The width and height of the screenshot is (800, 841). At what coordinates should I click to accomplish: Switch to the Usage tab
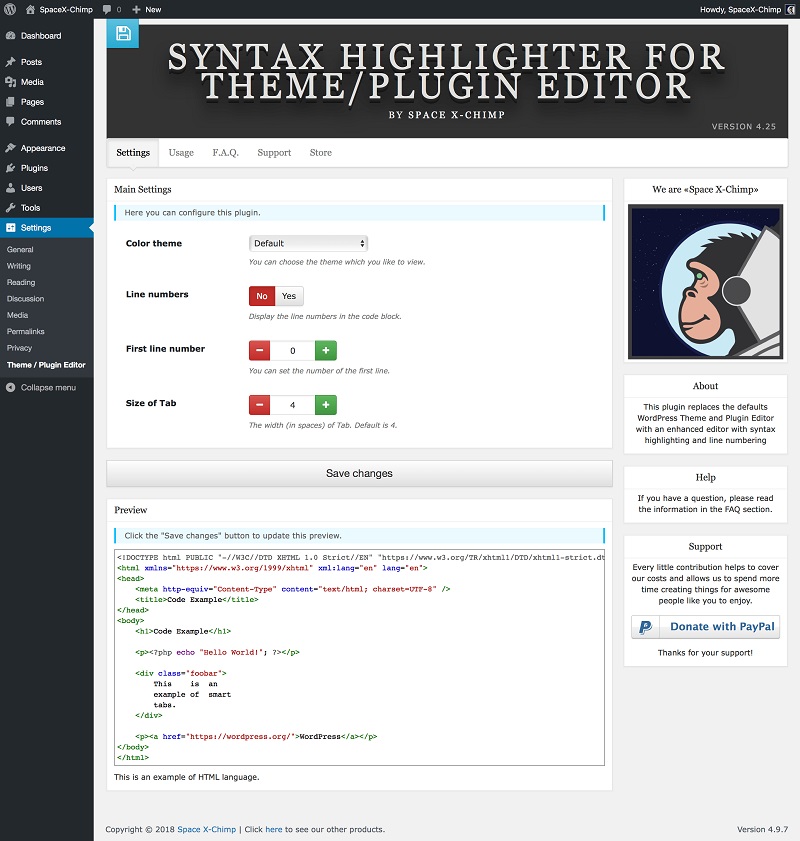coord(181,153)
